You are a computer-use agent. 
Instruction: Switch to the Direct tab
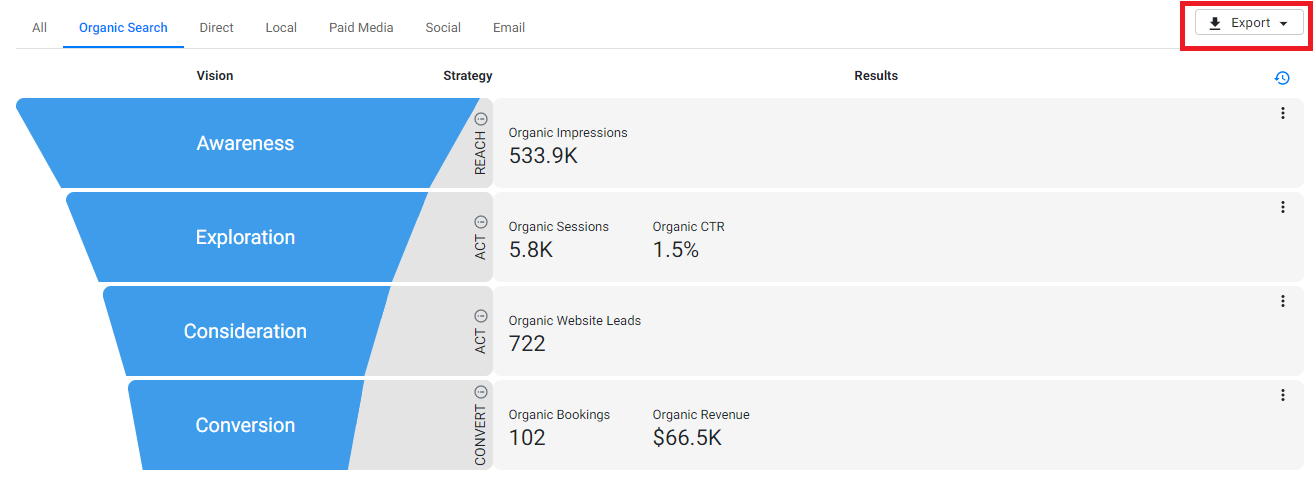click(216, 27)
